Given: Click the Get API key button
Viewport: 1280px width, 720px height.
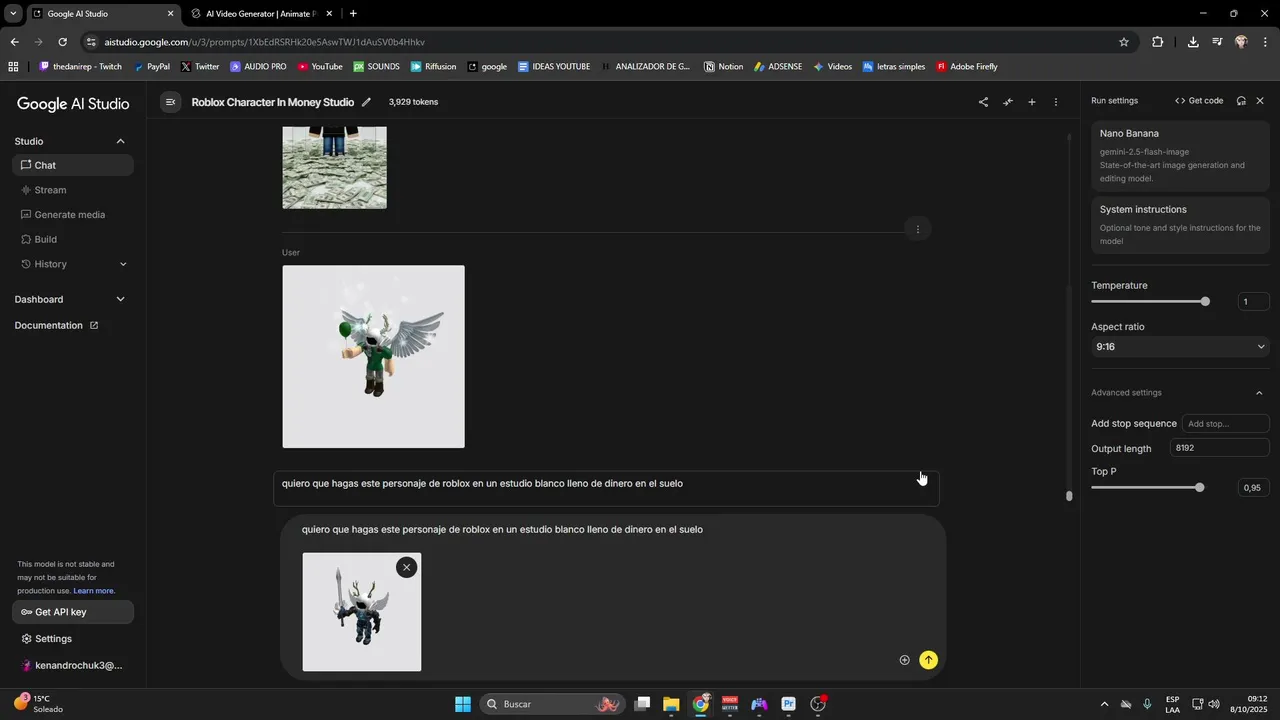Looking at the screenshot, I should pos(73,612).
